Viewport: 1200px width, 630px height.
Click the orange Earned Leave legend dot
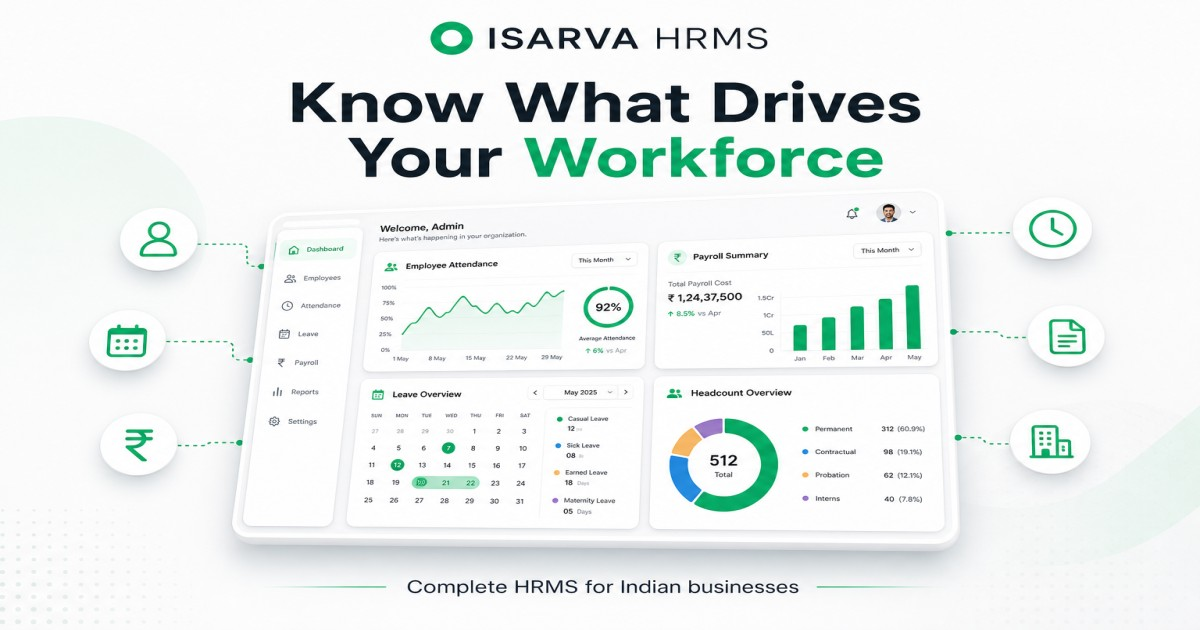pyautogui.click(x=556, y=473)
